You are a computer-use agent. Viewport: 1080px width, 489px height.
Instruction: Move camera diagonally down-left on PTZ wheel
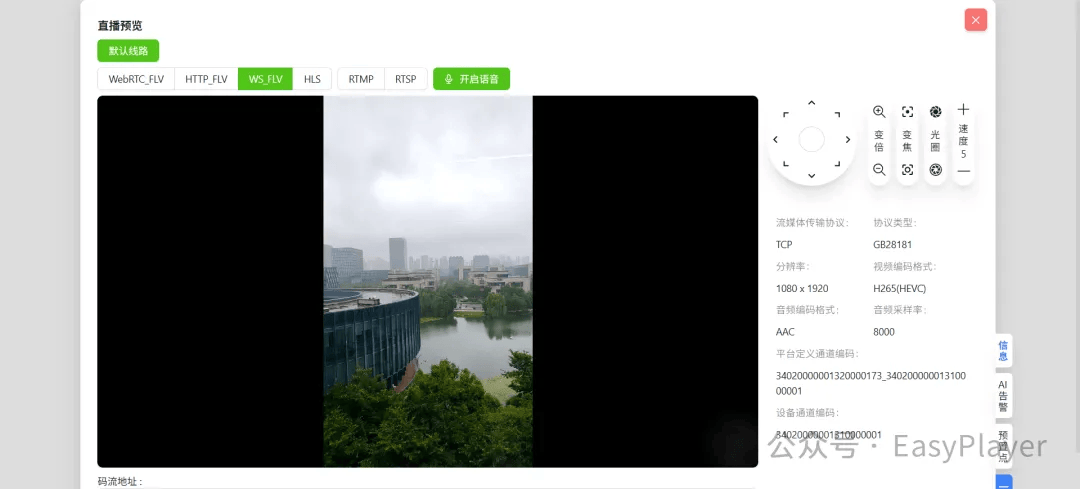click(786, 165)
